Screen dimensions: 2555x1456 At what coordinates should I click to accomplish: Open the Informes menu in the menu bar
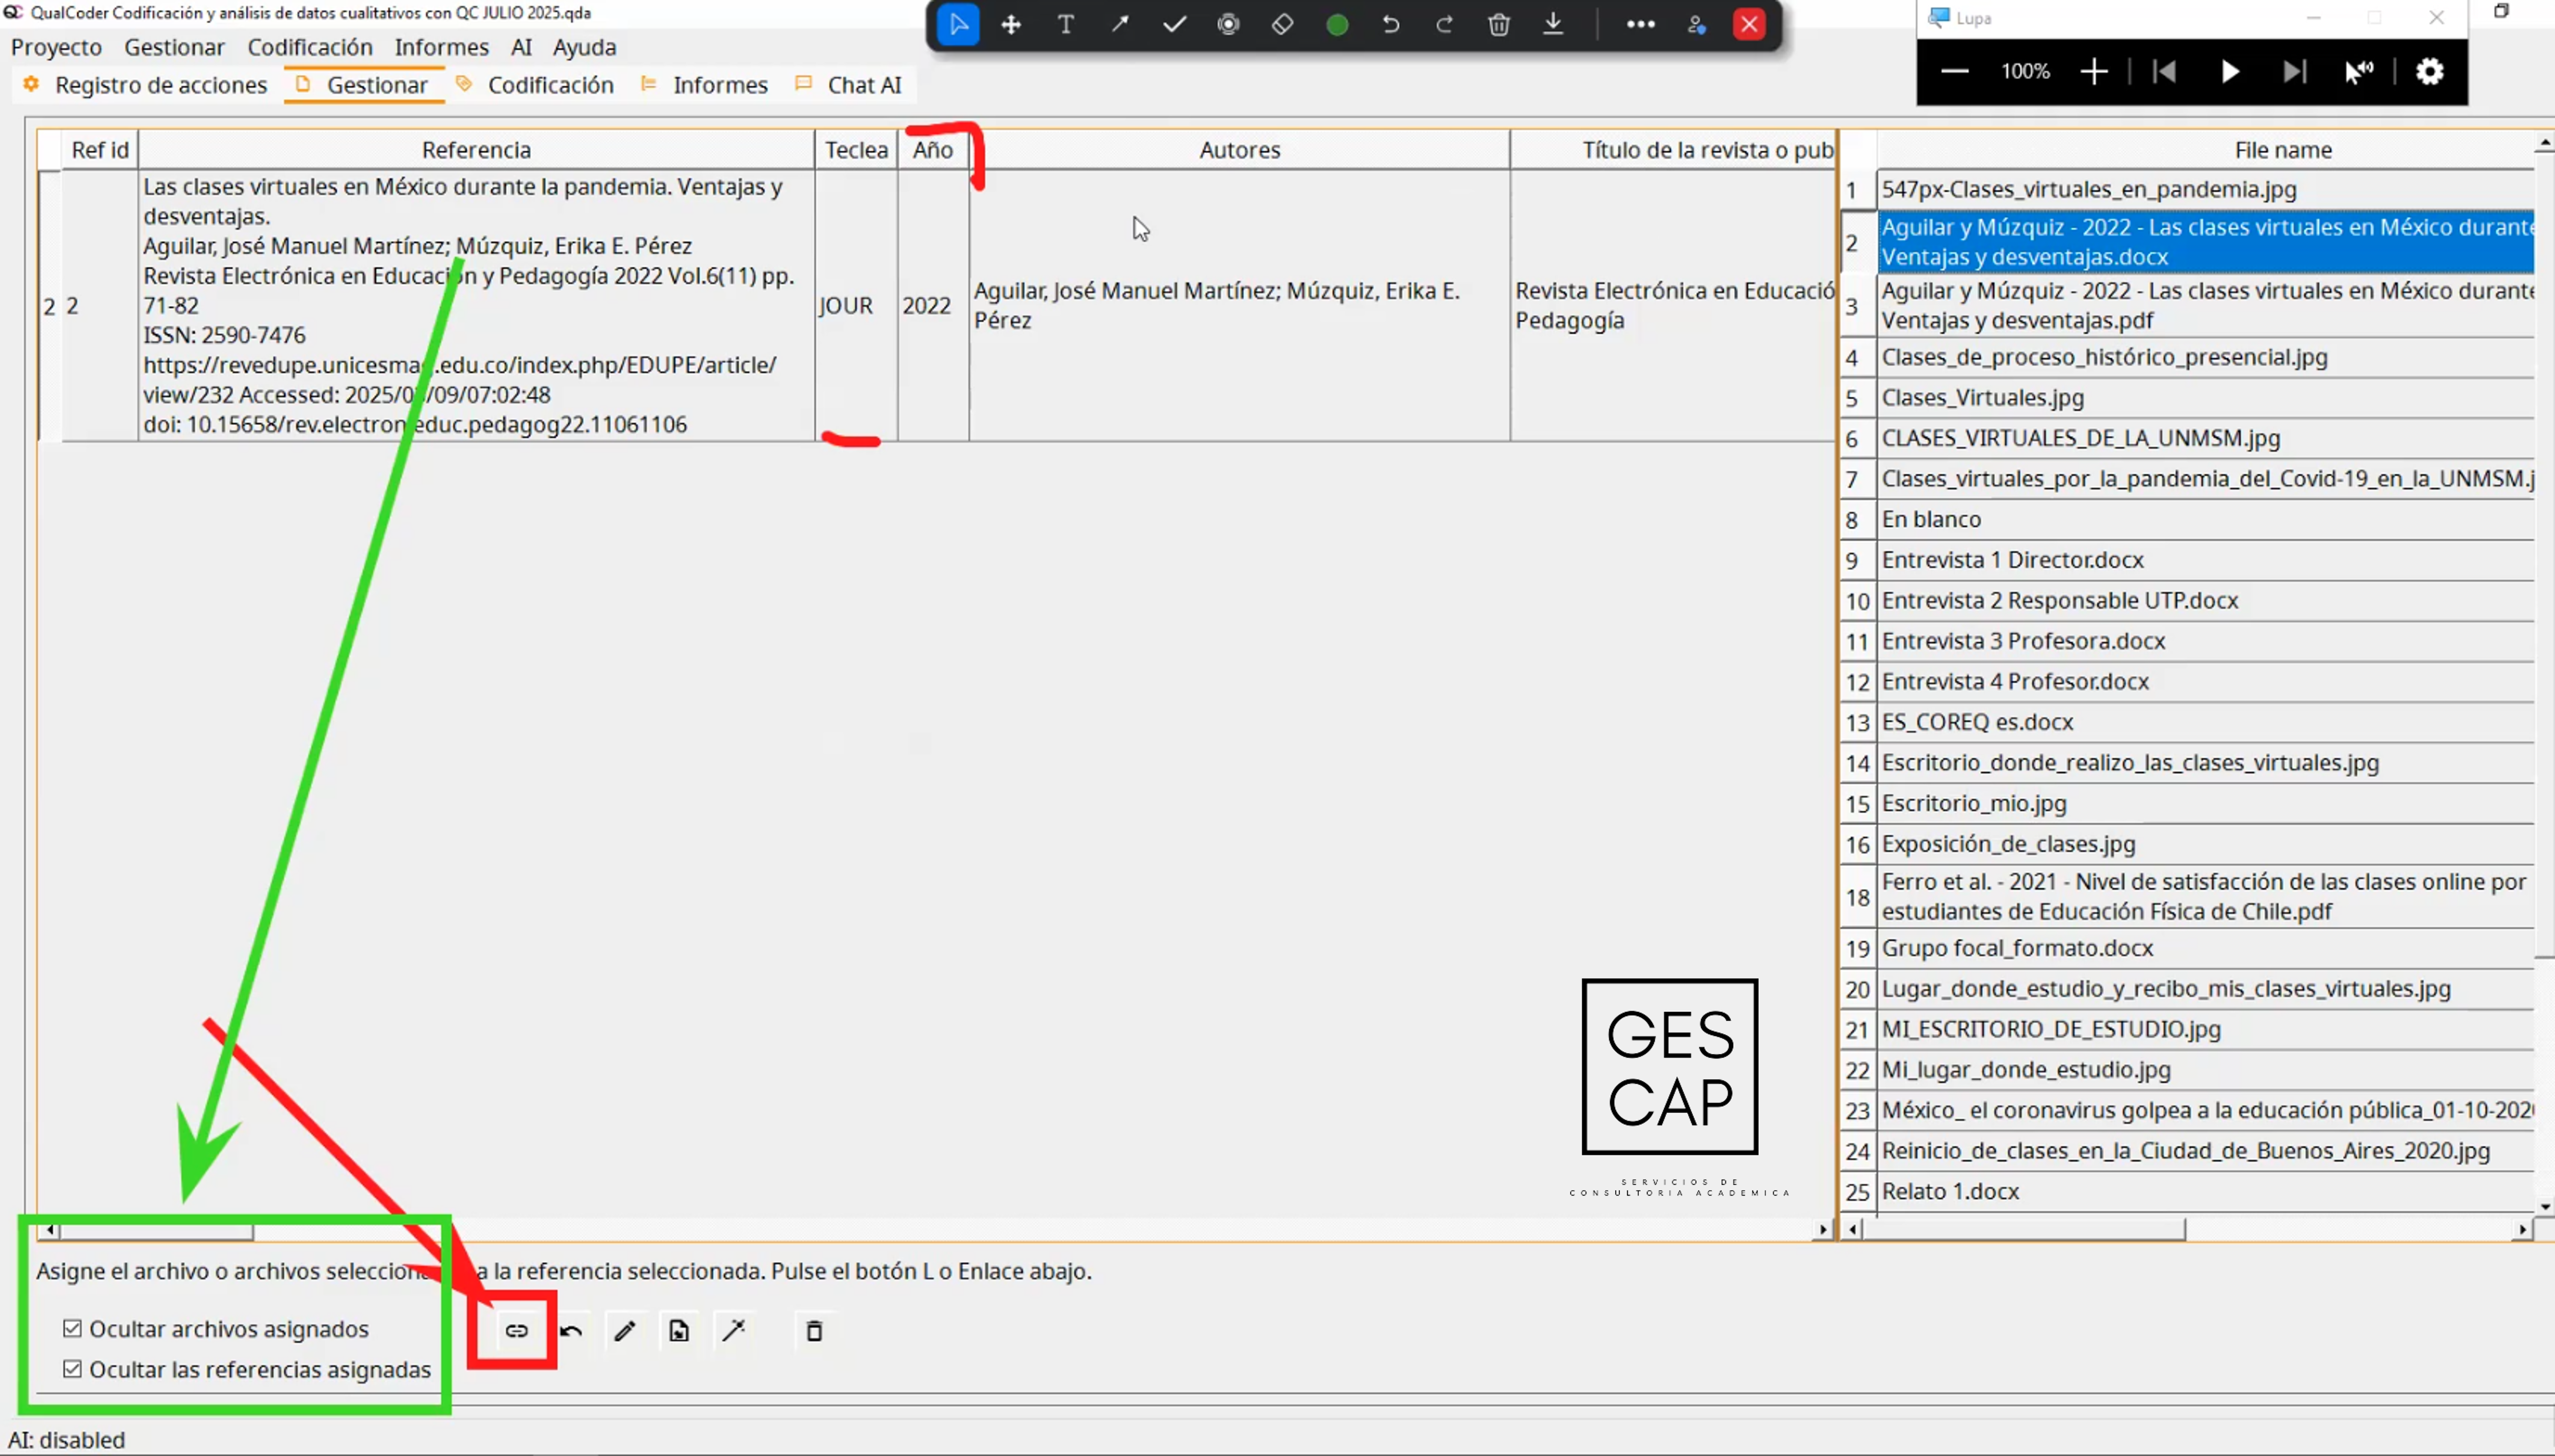441,47
